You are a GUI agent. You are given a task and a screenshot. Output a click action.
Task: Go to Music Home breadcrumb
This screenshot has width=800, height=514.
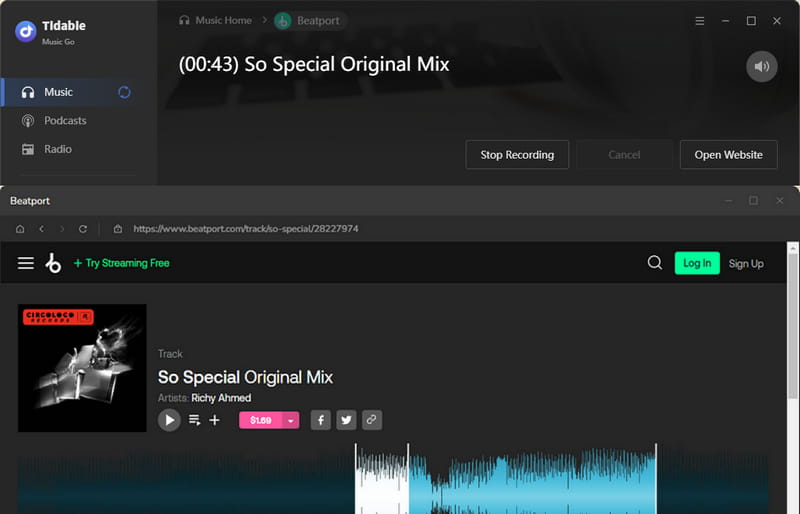(x=223, y=20)
